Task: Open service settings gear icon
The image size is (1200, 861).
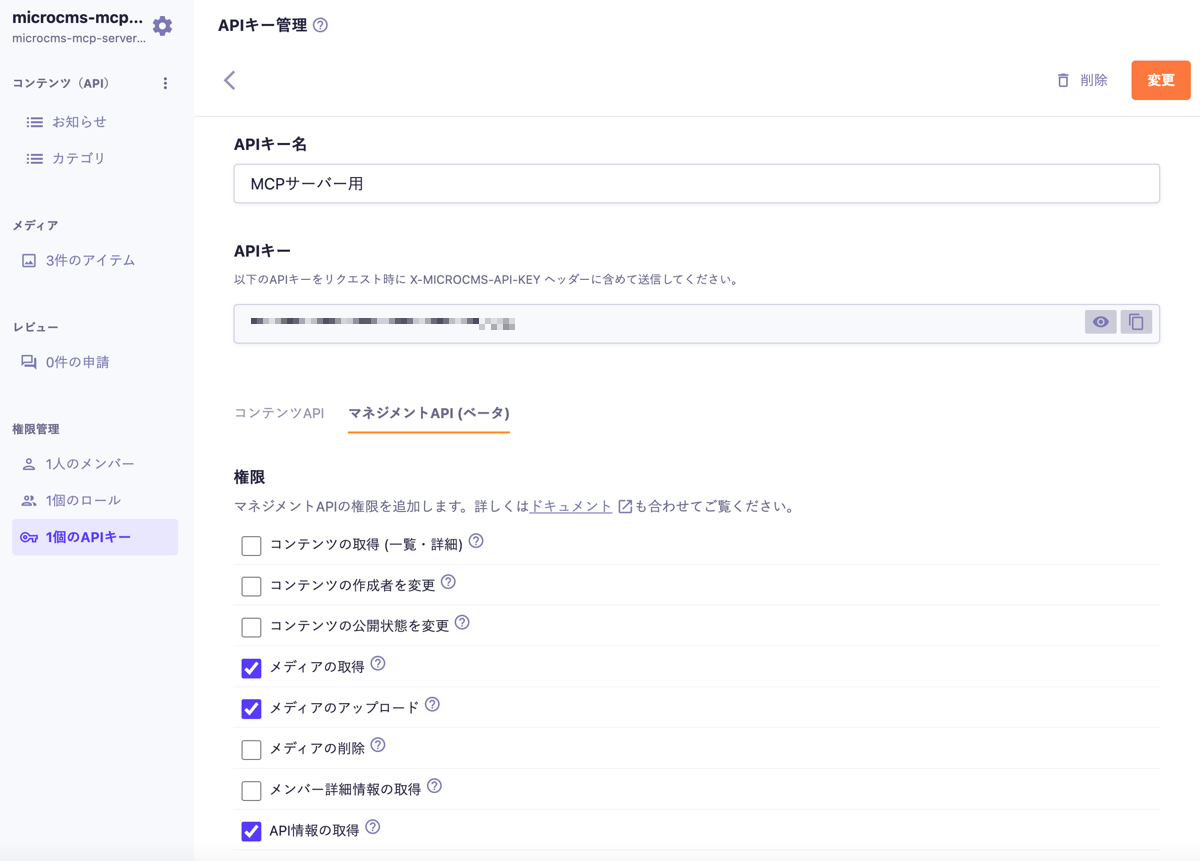Action: pos(162,26)
